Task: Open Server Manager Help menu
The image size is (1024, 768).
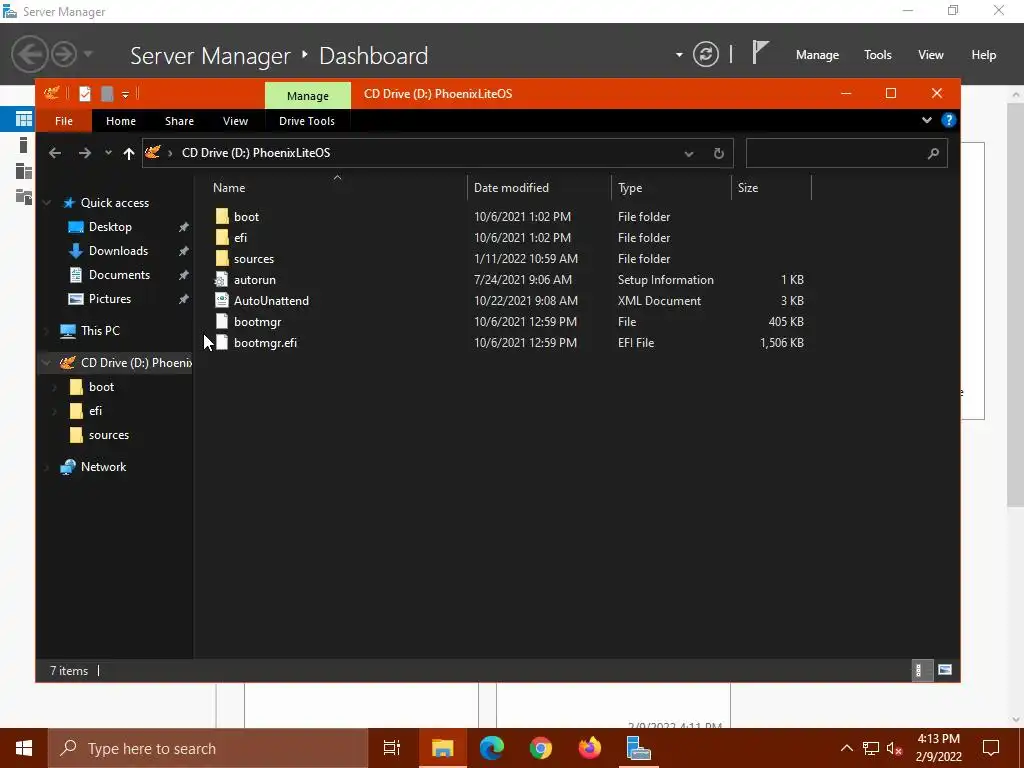Action: 983,55
